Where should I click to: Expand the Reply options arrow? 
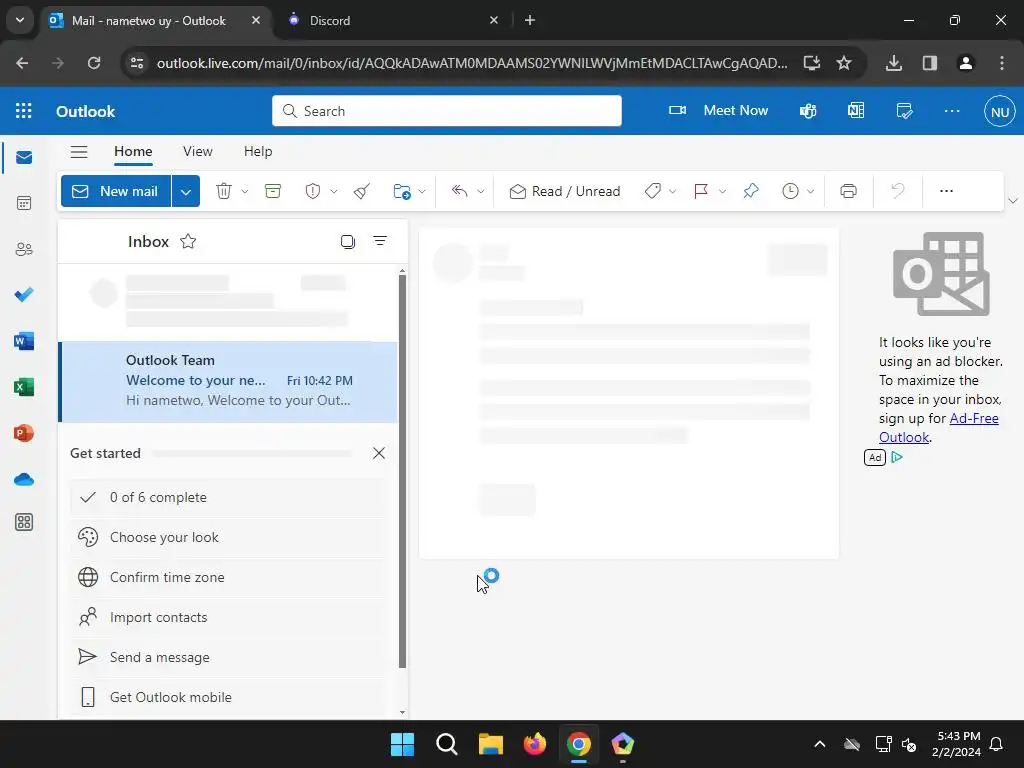coord(481,191)
